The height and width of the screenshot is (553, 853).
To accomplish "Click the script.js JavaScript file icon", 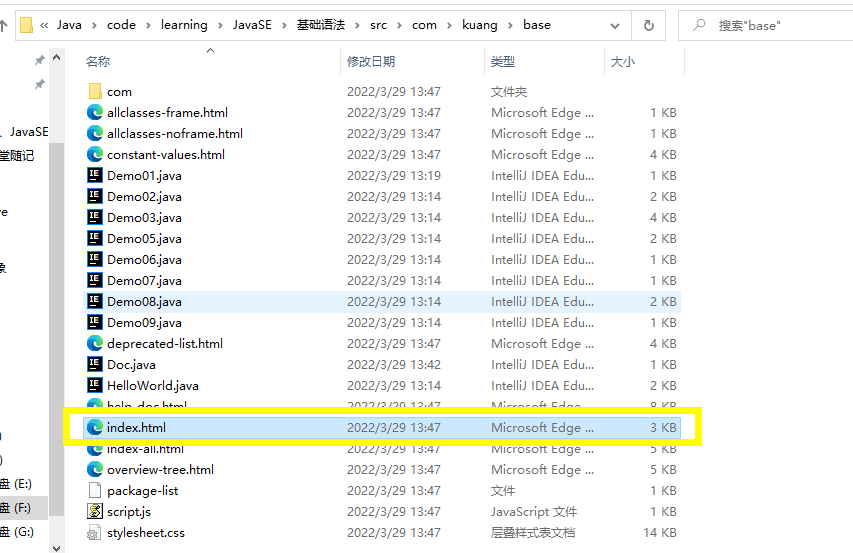I will tap(95, 511).
